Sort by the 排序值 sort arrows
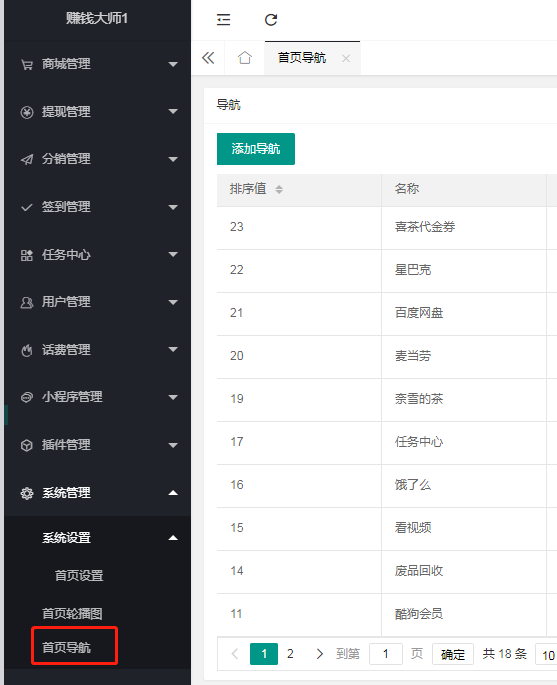This screenshot has height=685, width=557. point(279,189)
